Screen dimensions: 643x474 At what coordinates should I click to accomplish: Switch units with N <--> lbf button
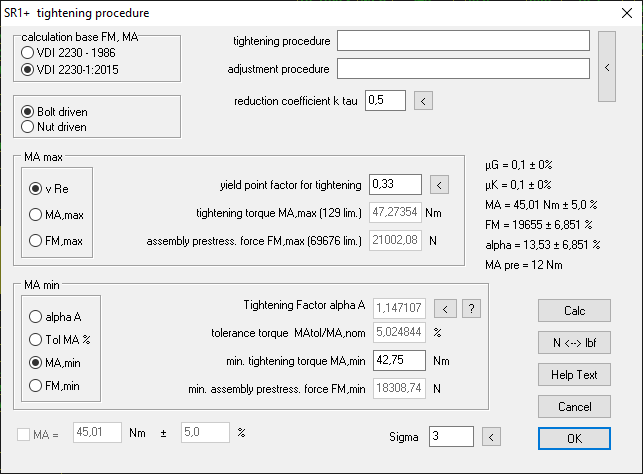point(574,342)
